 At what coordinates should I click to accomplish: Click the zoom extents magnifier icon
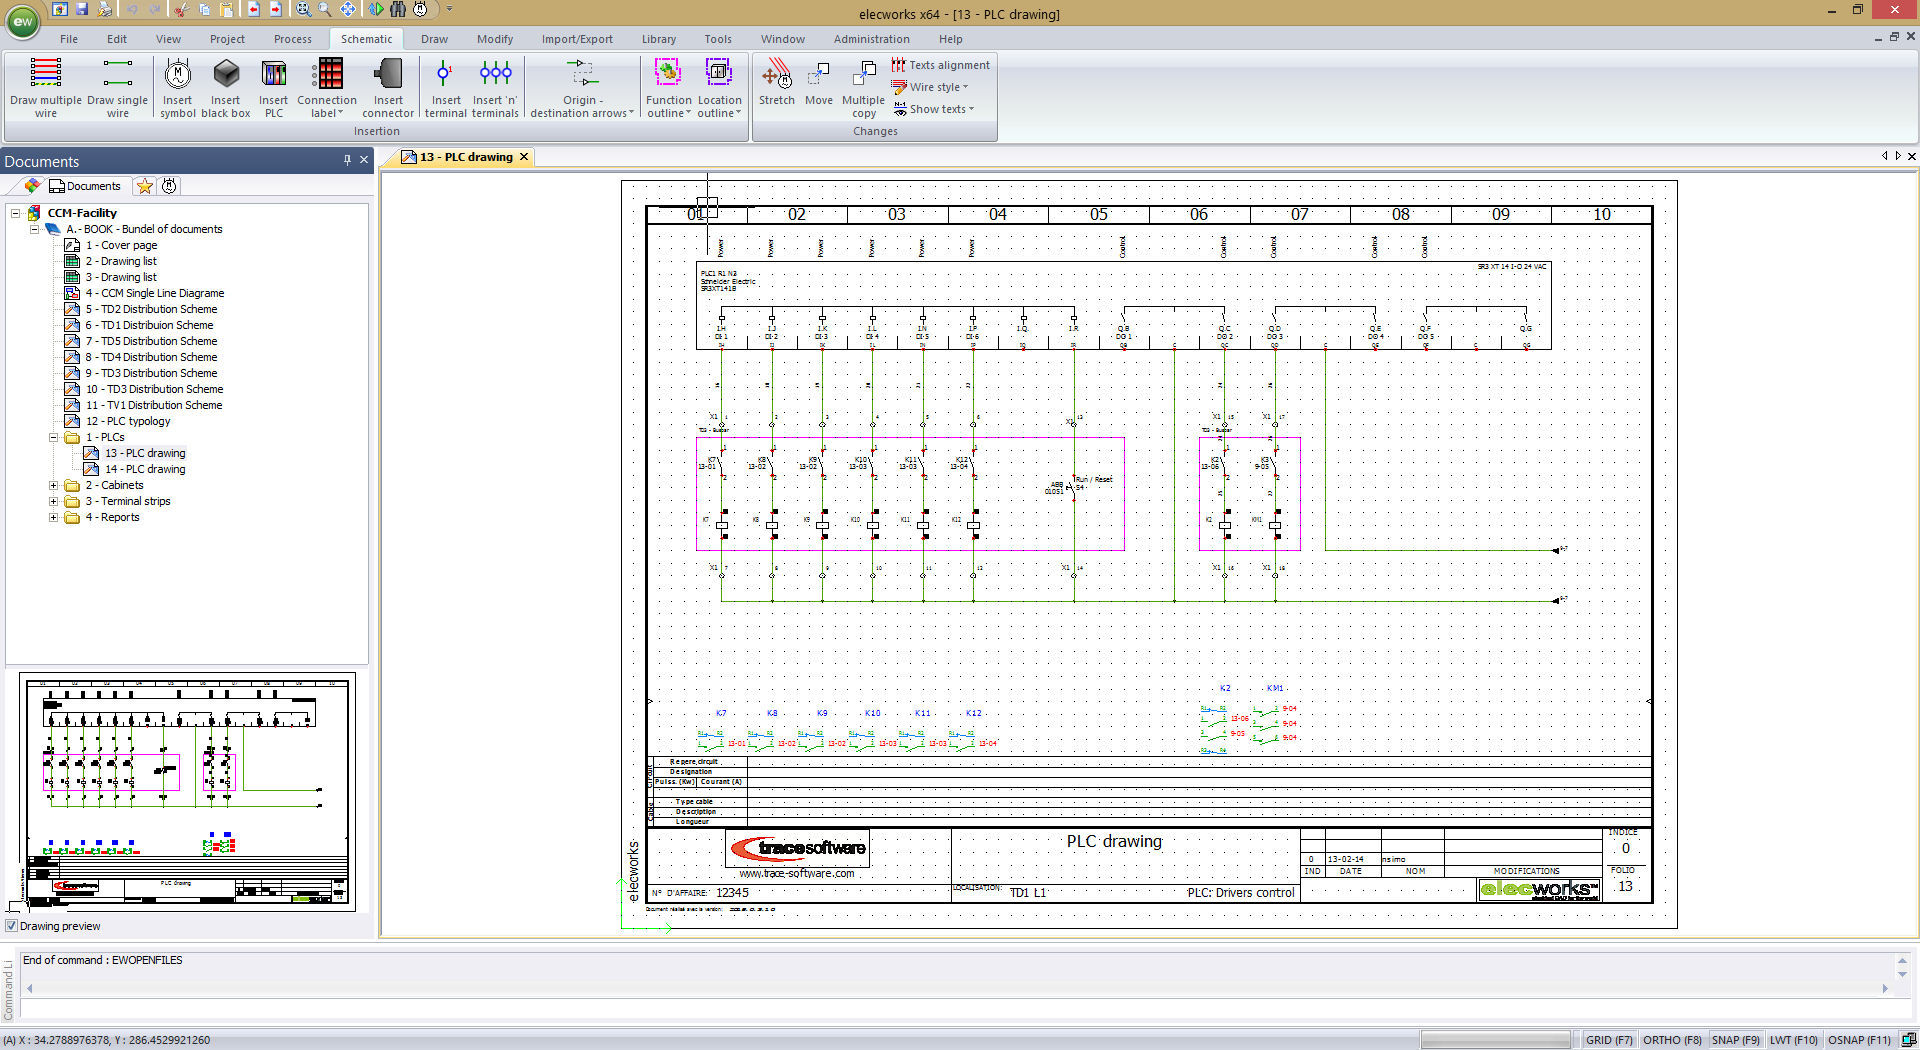[x=303, y=9]
